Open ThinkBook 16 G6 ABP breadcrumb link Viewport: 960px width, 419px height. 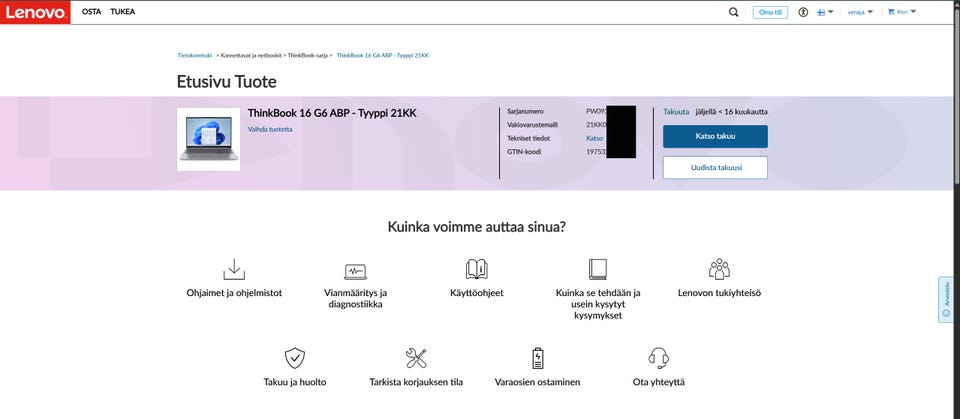tap(383, 55)
